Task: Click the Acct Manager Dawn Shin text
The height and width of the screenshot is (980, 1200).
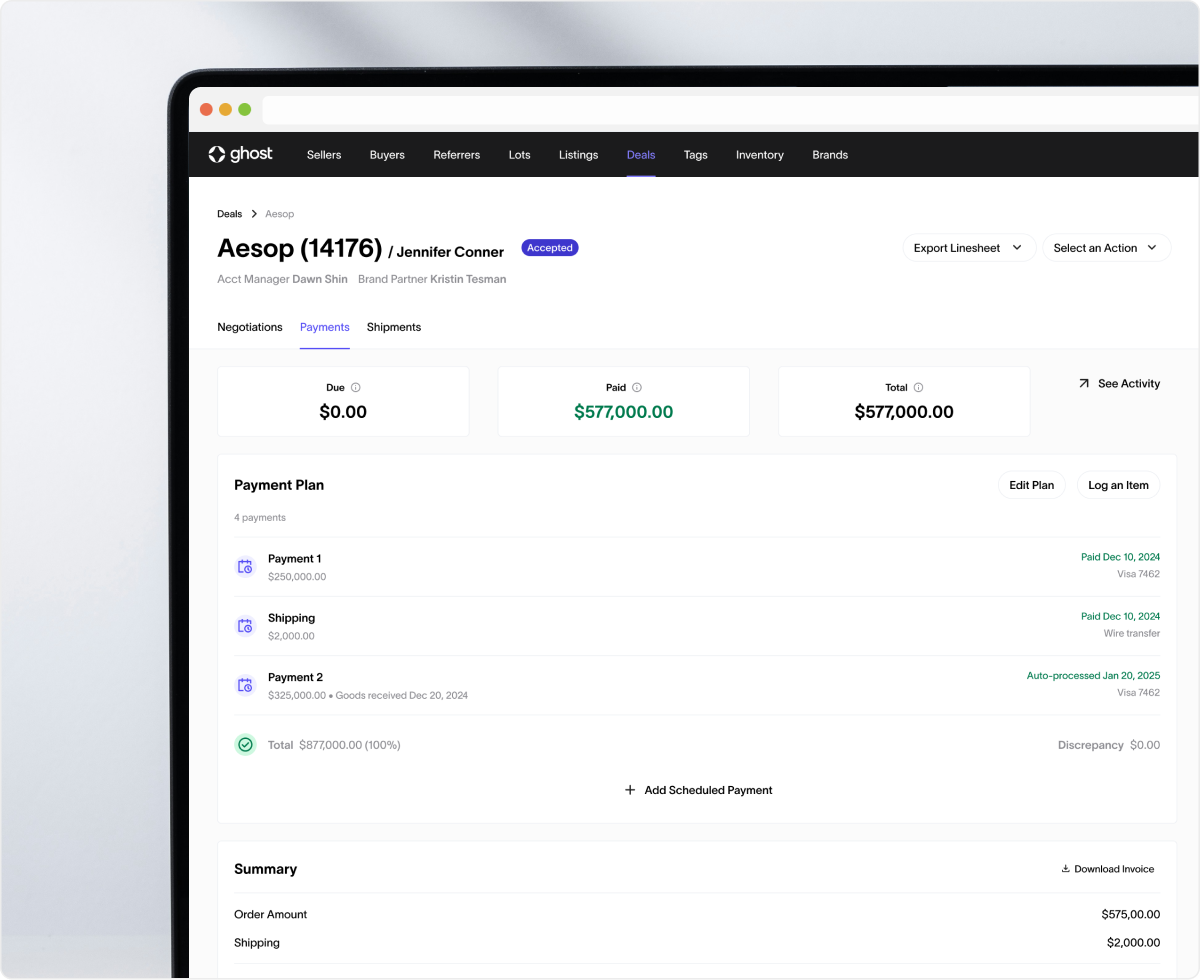Action: click(282, 279)
